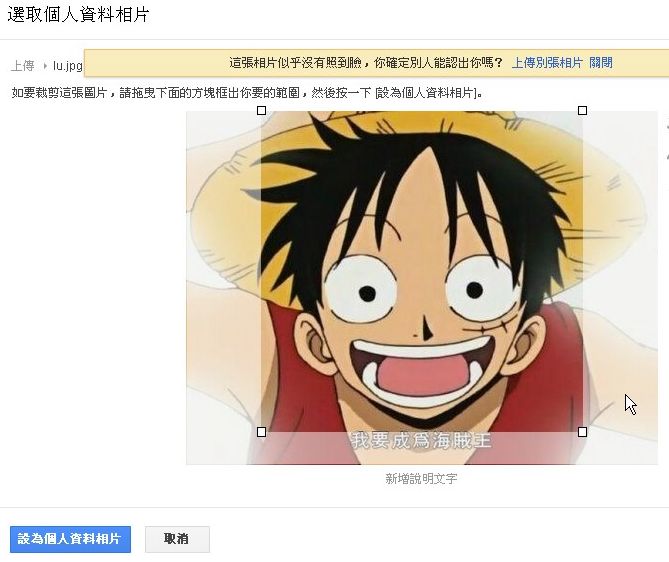
Task: Click the 取消 button
Action: tap(177, 539)
